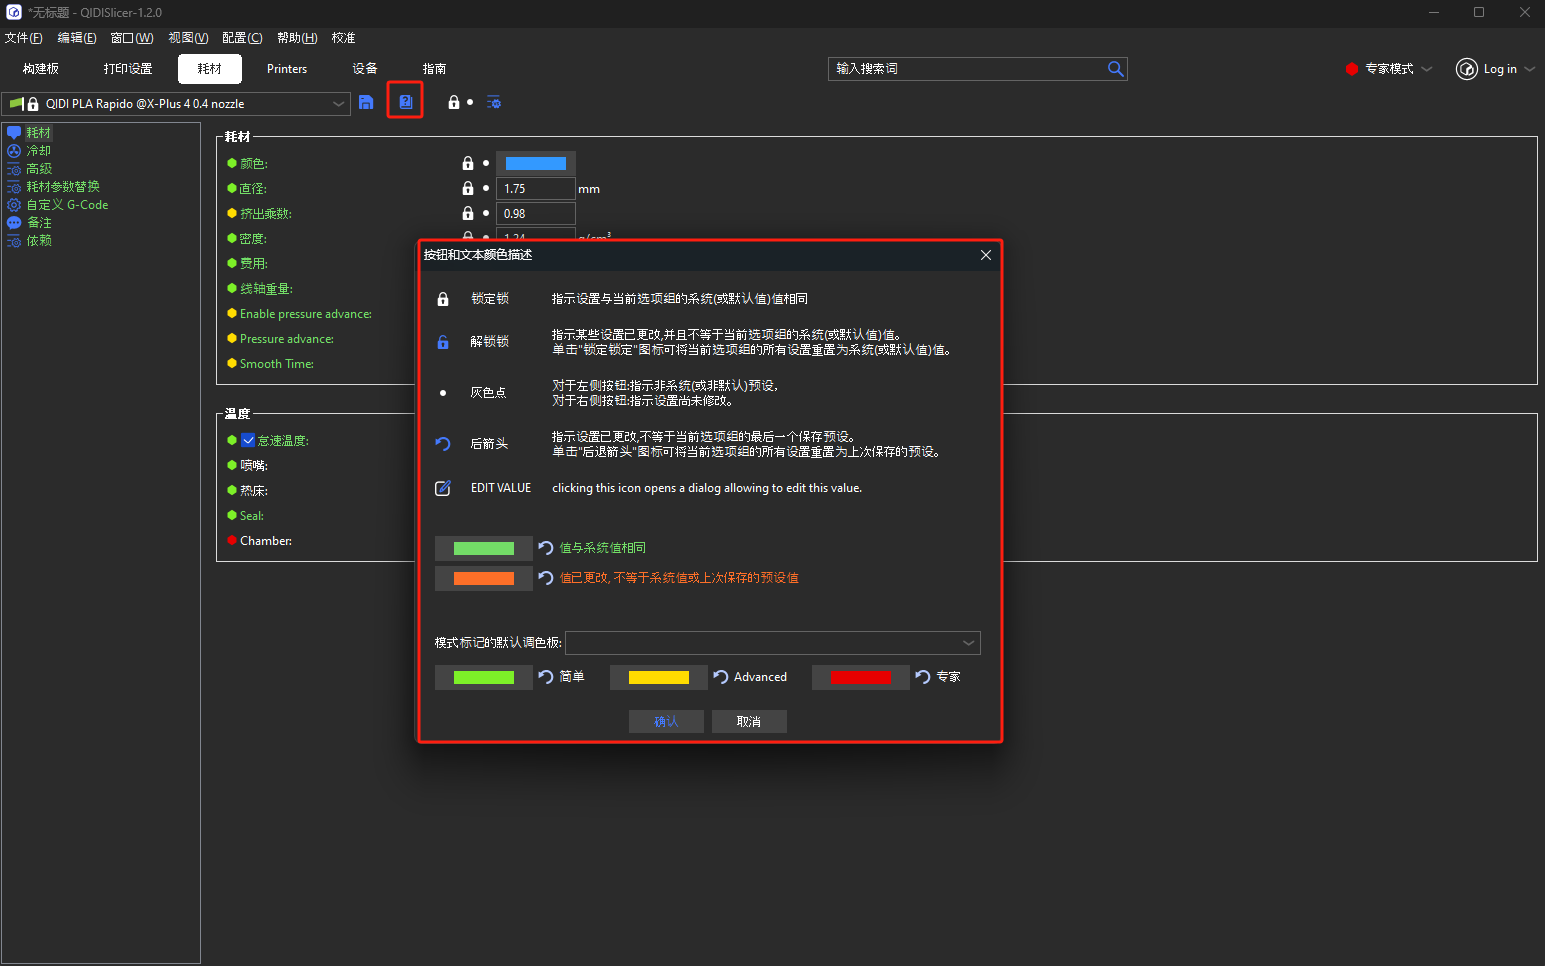Screen dimensions: 1545x966
Task: Click the Log in account icon
Action: tap(1467, 69)
